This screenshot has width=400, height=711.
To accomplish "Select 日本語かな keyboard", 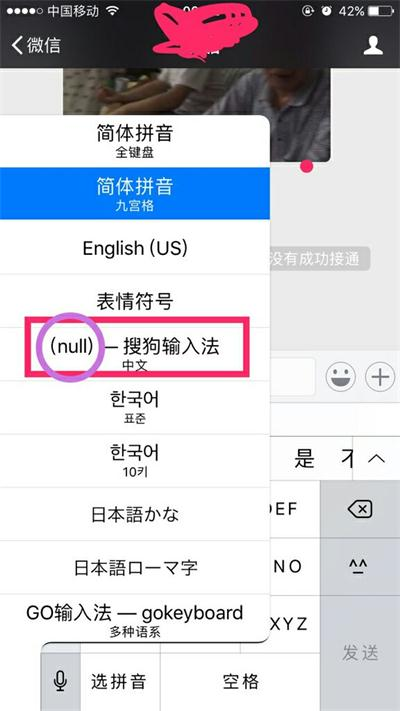I will click(x=135, y=514).
